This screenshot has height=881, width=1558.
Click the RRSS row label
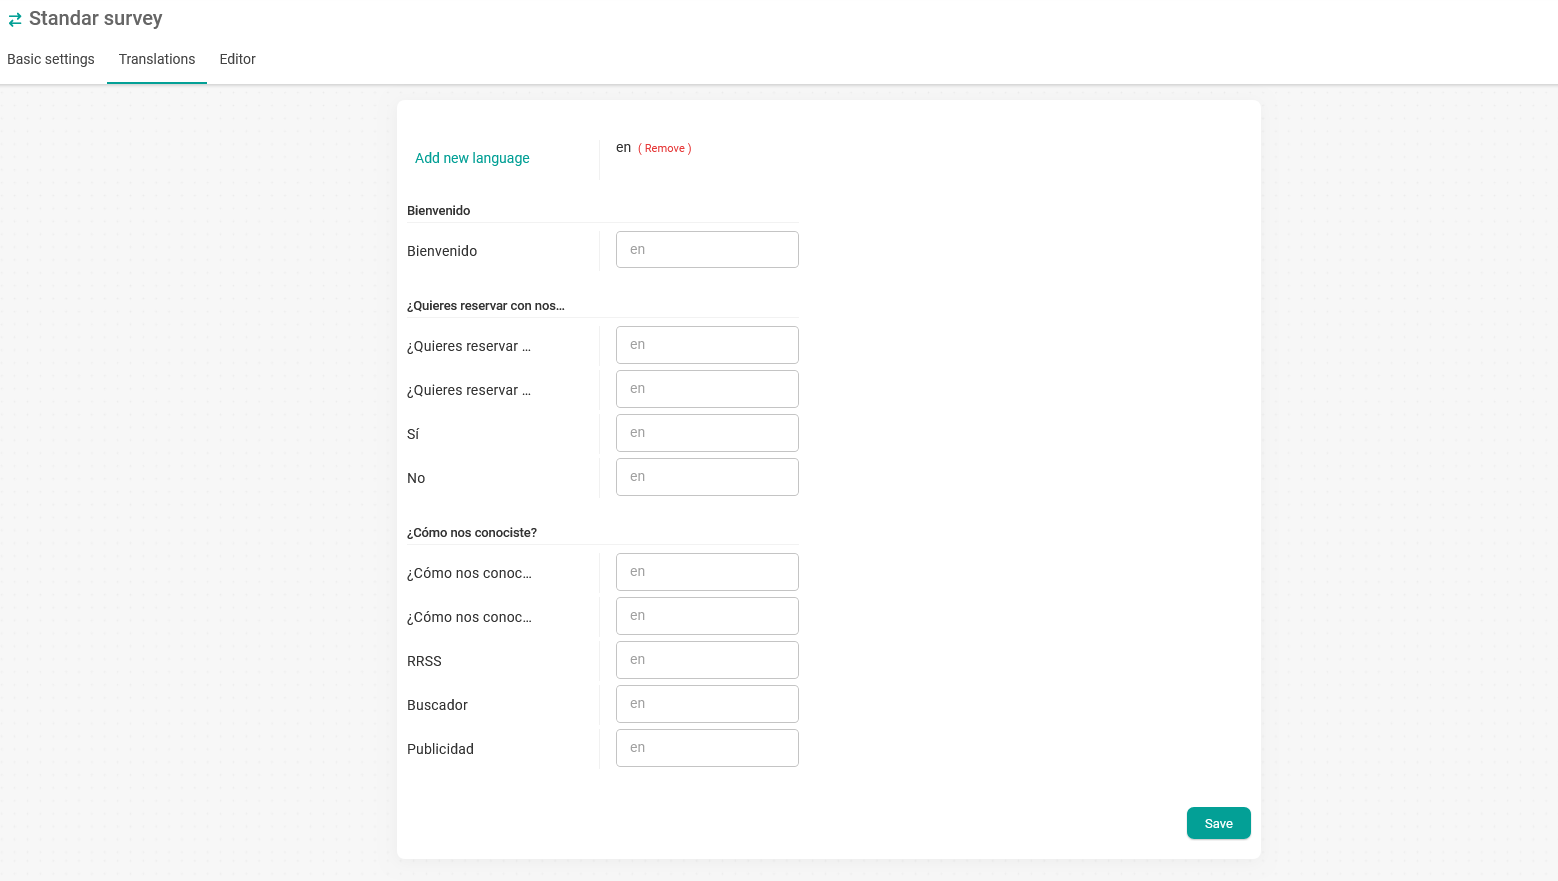[424, 661]
